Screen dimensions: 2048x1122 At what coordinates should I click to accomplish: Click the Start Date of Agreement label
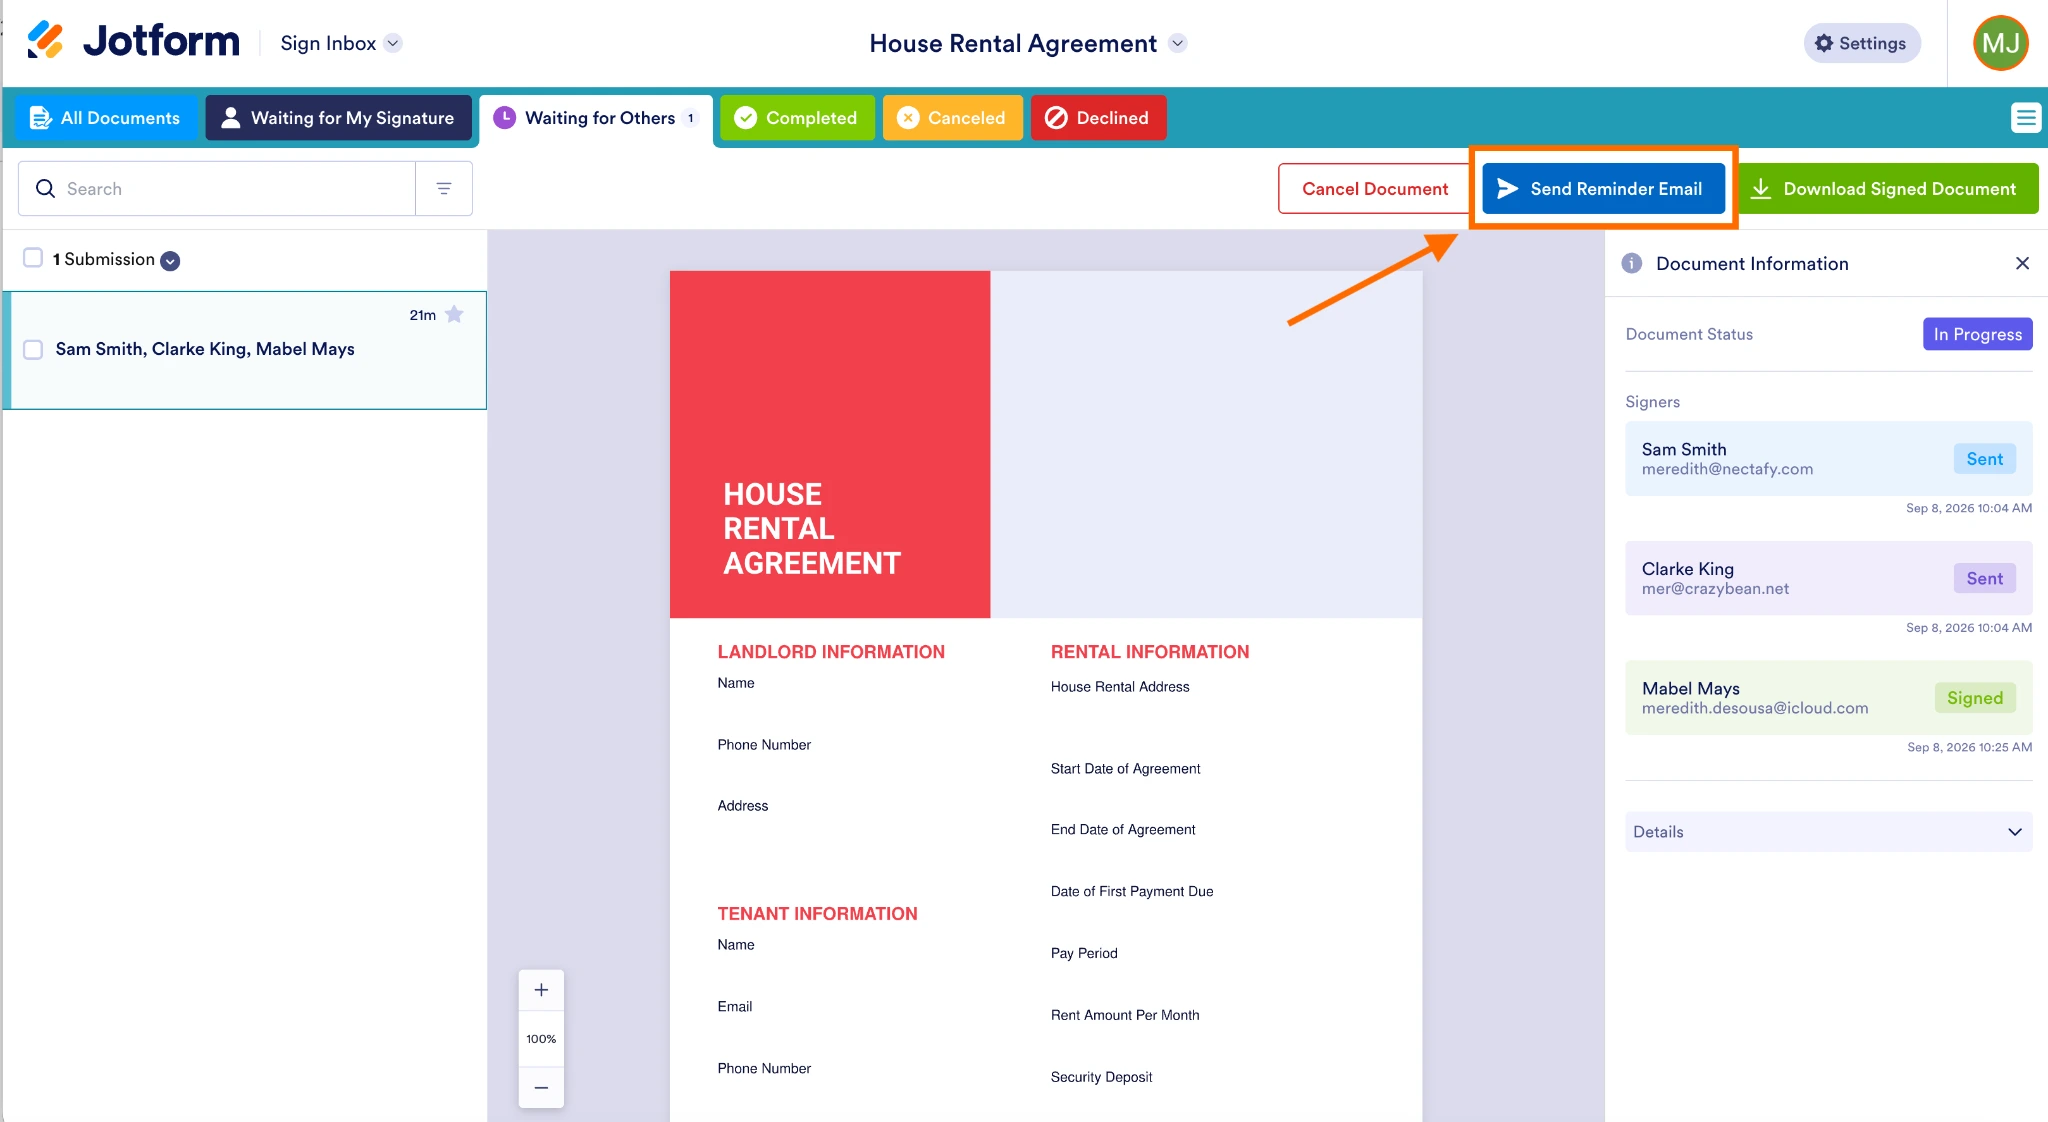tap(1125, 769)
